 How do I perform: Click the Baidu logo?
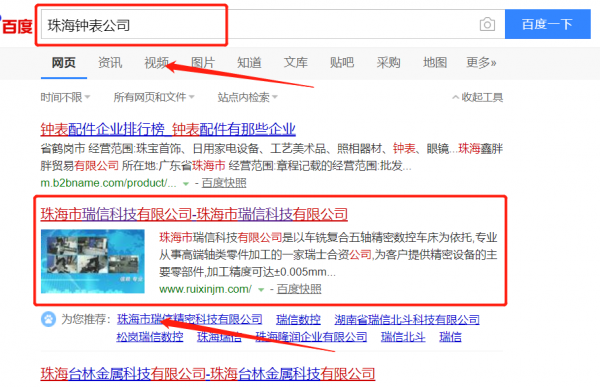click(x=16, y=26)
